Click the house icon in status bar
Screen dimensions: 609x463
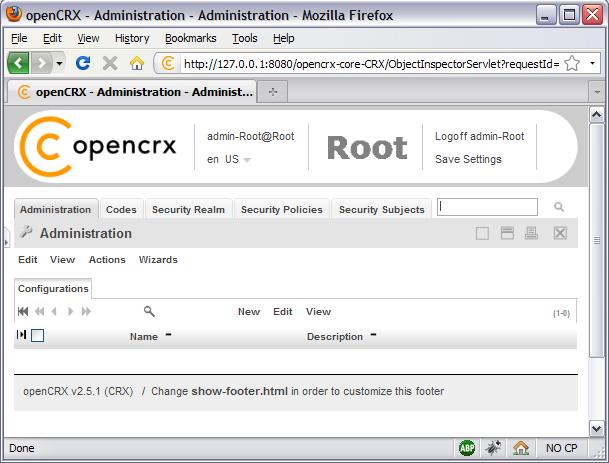521,448
